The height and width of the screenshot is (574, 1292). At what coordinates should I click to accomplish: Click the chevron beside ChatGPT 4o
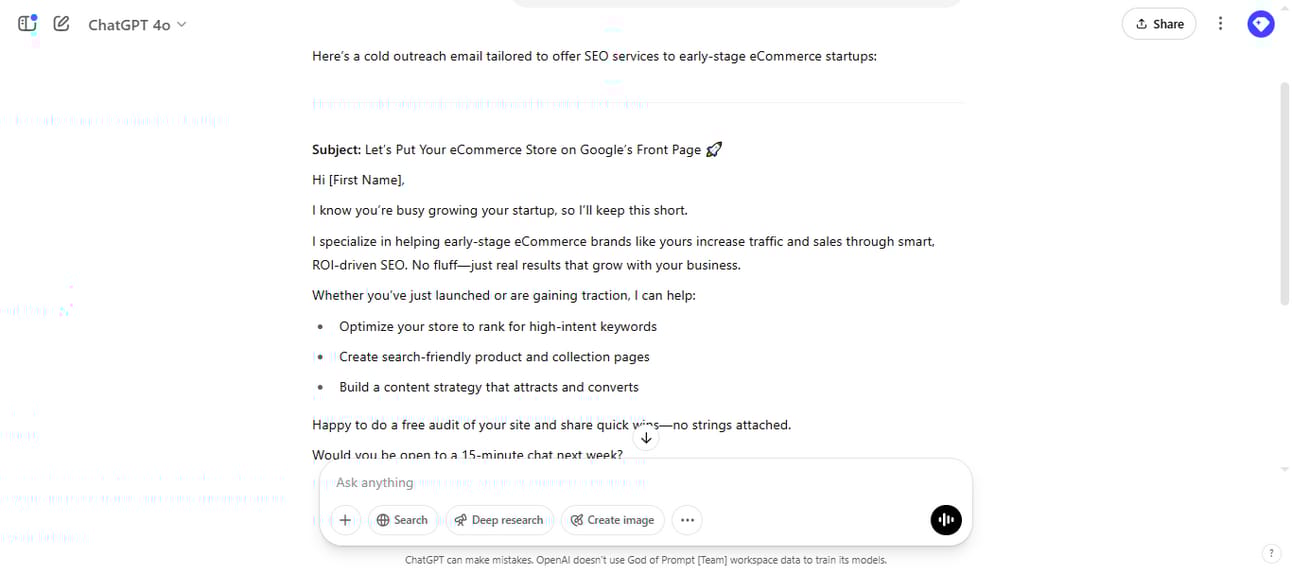(x=181, y=24)
